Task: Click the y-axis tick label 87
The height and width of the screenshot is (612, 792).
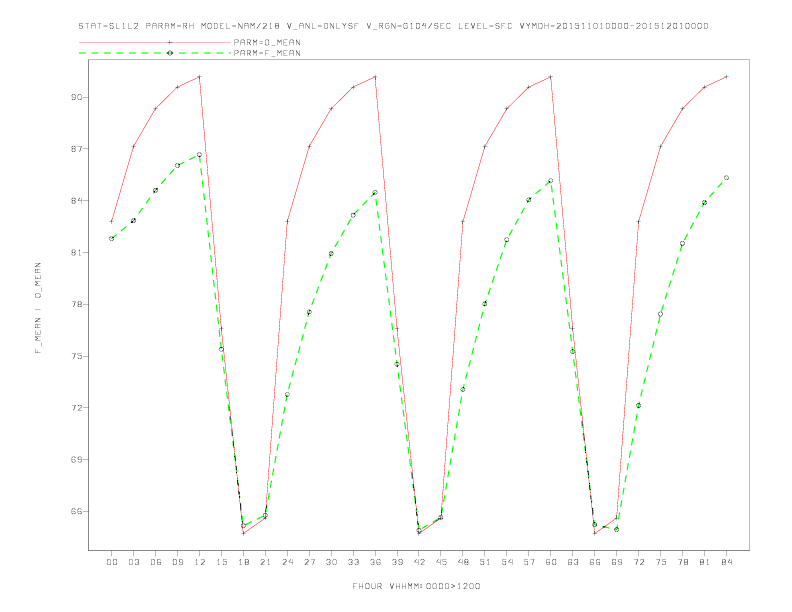Action: [x=76, y=148]
